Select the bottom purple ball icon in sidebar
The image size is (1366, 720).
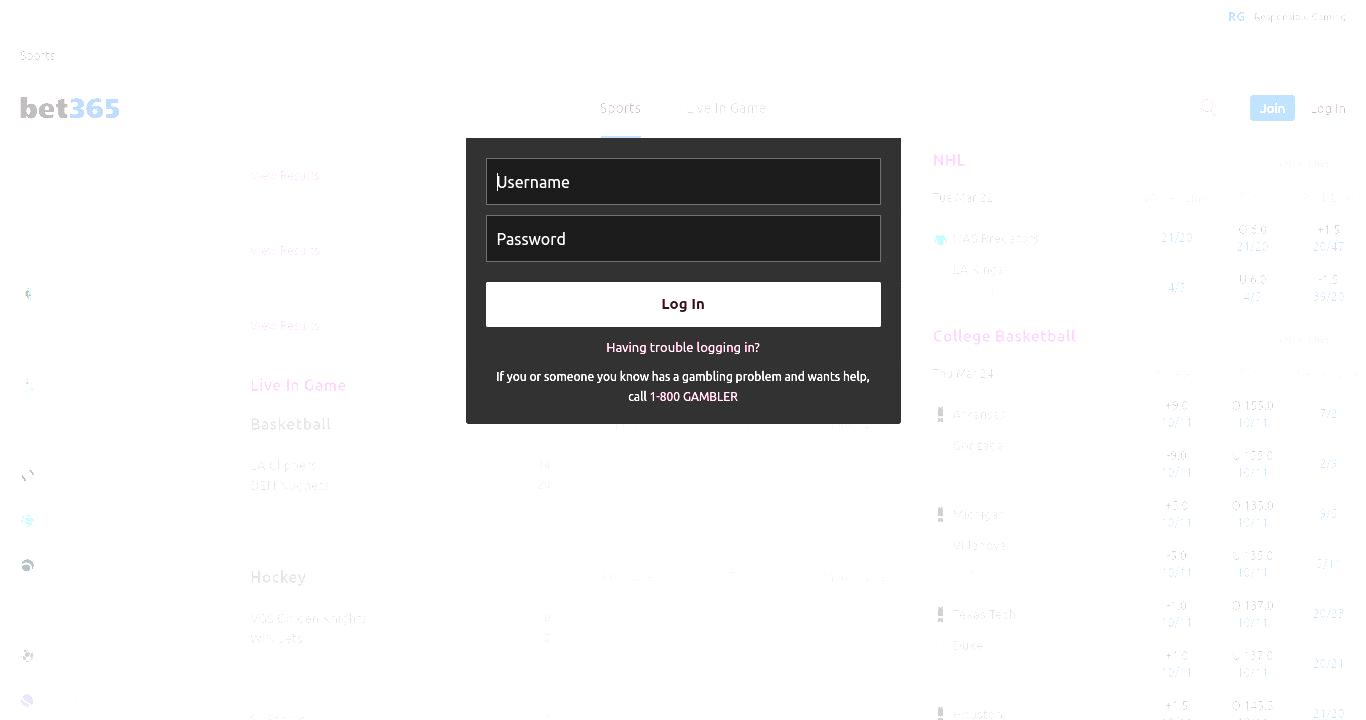pos(27,700)
